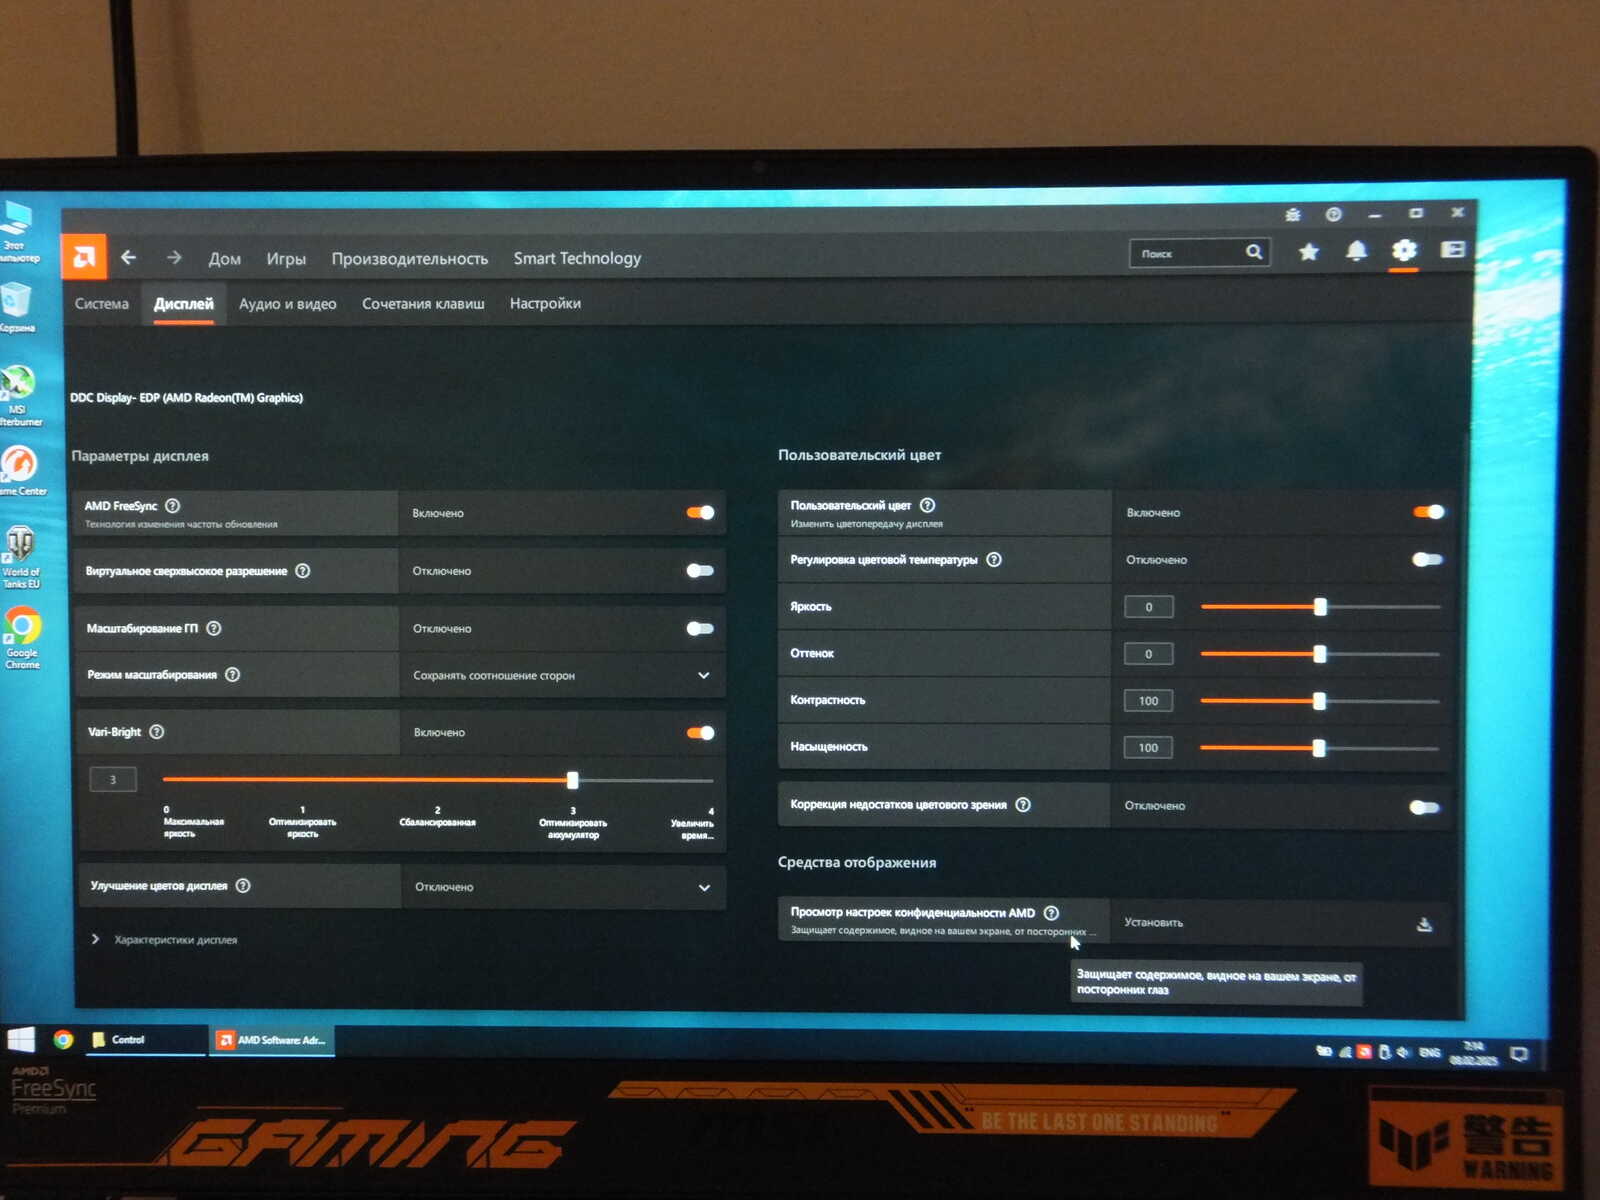Show help for Просмотр настроек конфиденциальности AMD
The width and height of the screenshot is (1600, 1200).
coord(1051,913)
